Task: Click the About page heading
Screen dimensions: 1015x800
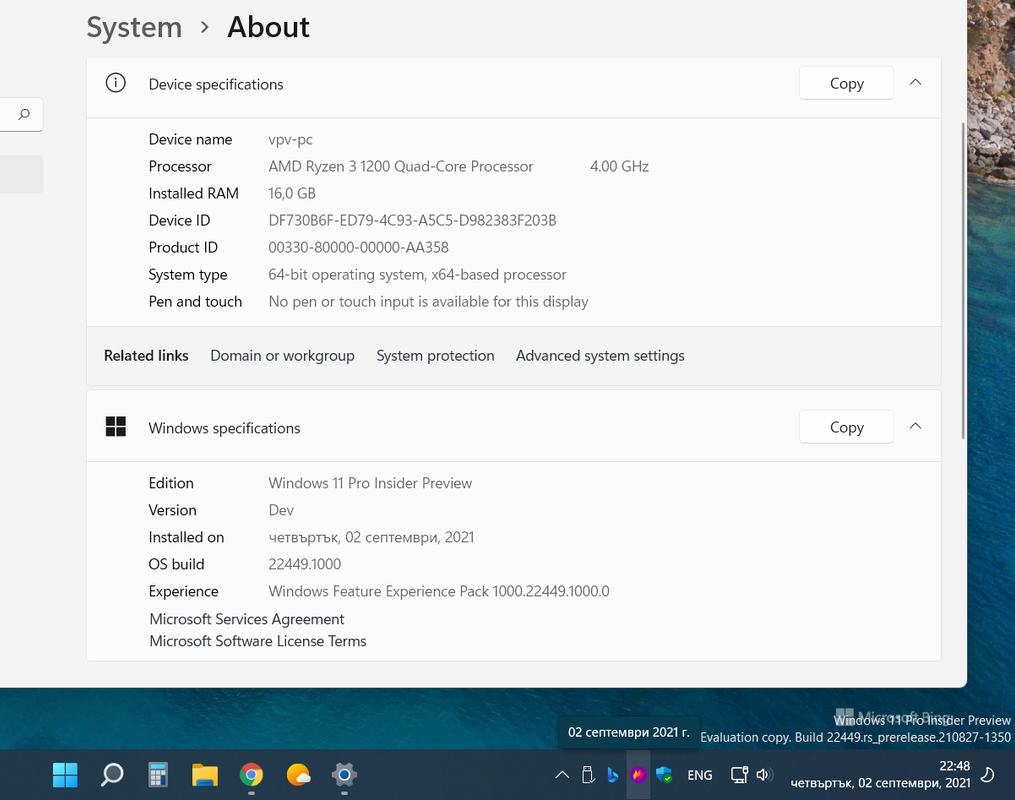Action: [x=268, y=27]
